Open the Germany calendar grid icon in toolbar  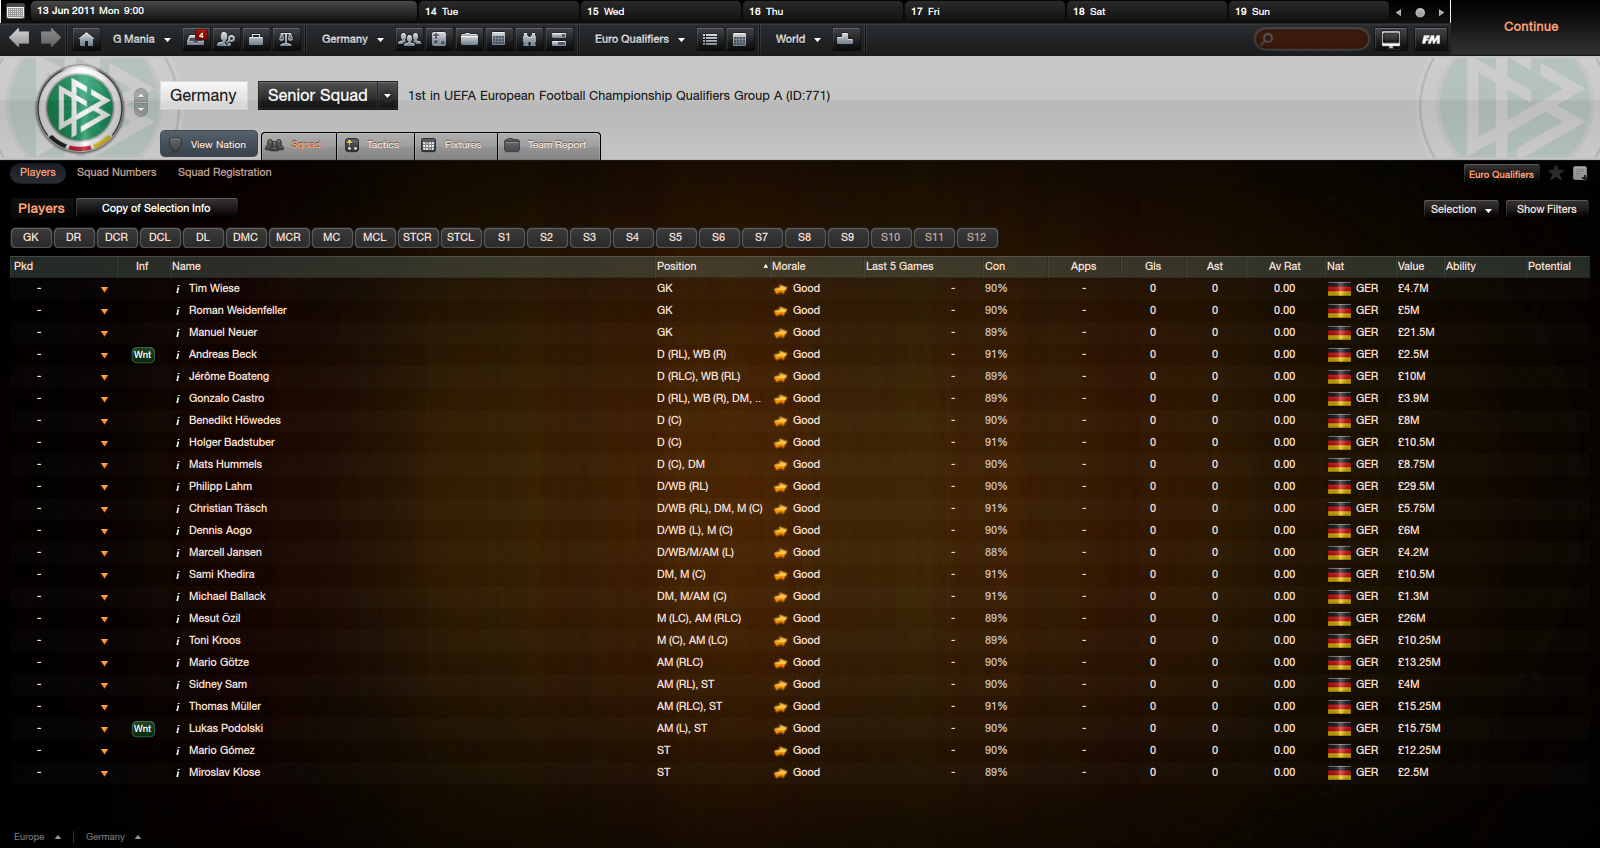[x=499, y=39]
